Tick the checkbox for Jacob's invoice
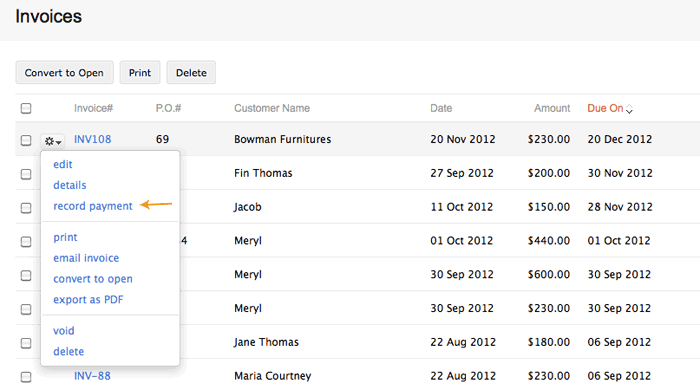Screen dimensions: 700x390 coord(26,208)
